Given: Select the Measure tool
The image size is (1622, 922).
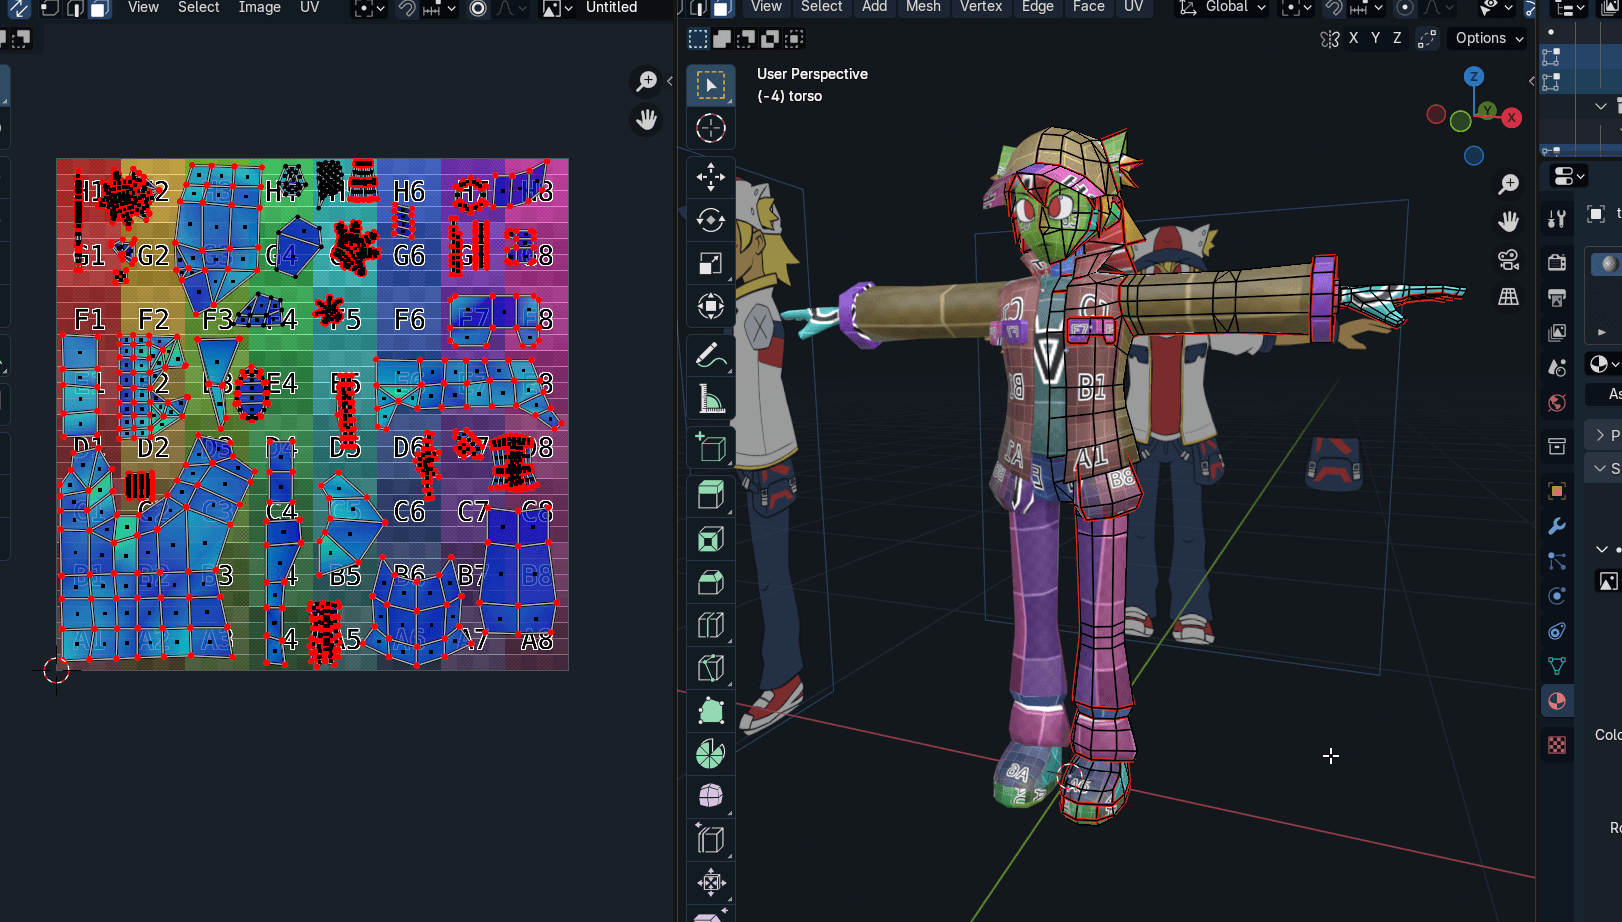Looking at the screenshot, I should pyautogui.click(x=711, y=398).
